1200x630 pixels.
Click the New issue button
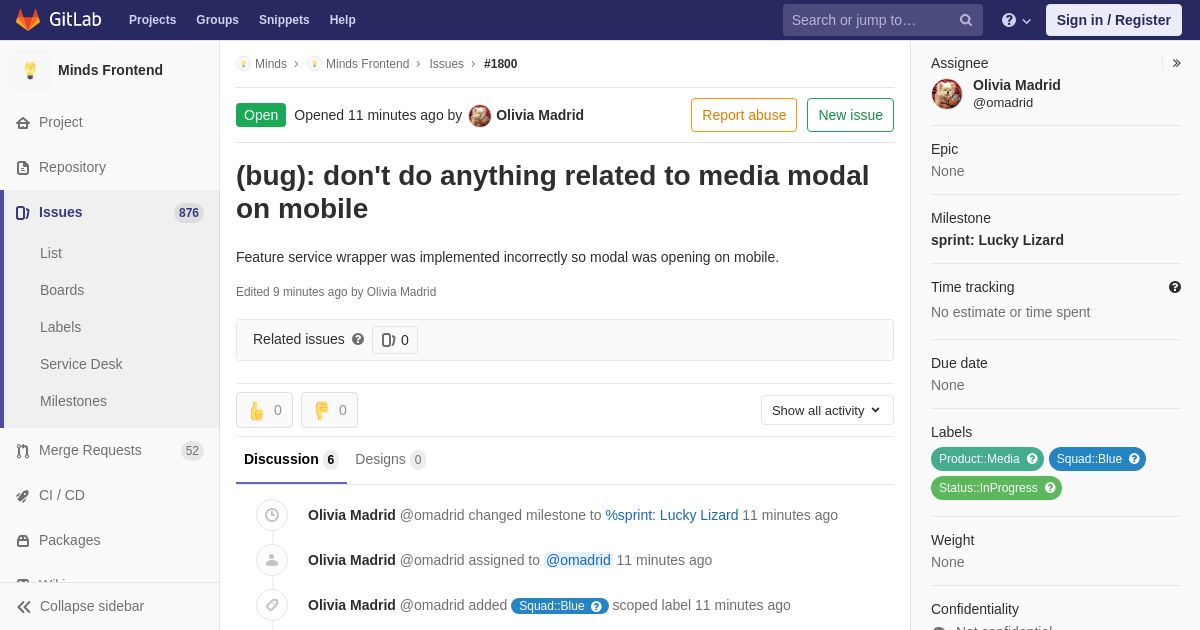(x=850, y=115)
